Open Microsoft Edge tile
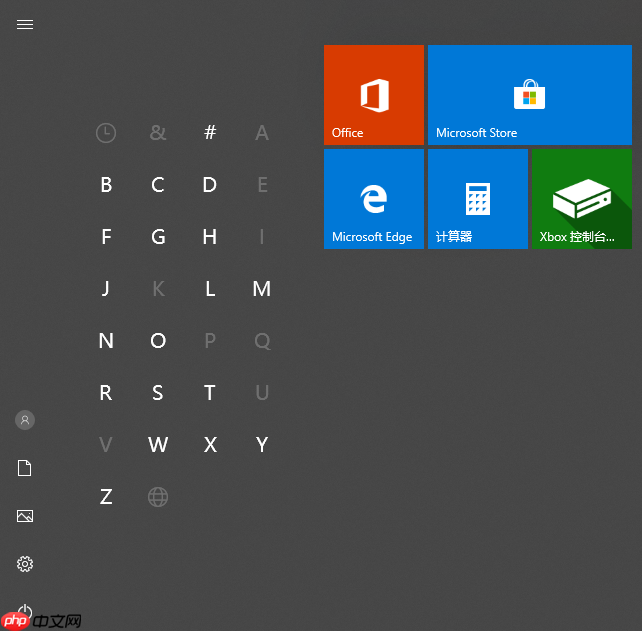 [x=374, y=199]
